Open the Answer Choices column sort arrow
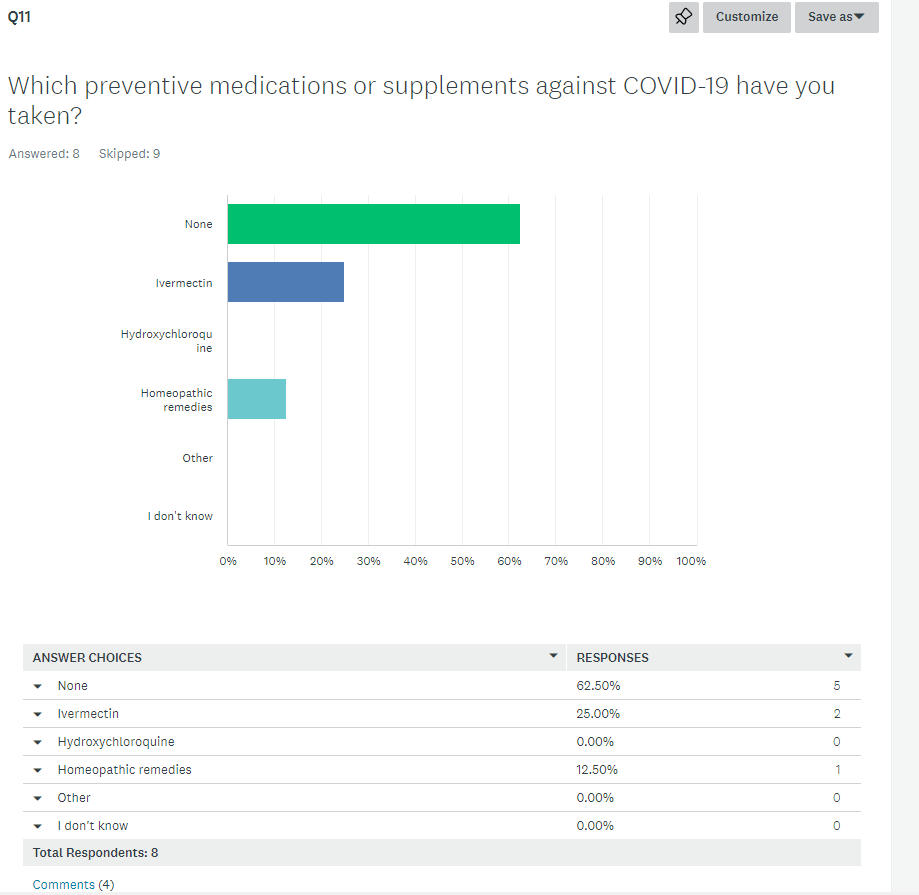919x895 pixels. pos(553,656)
